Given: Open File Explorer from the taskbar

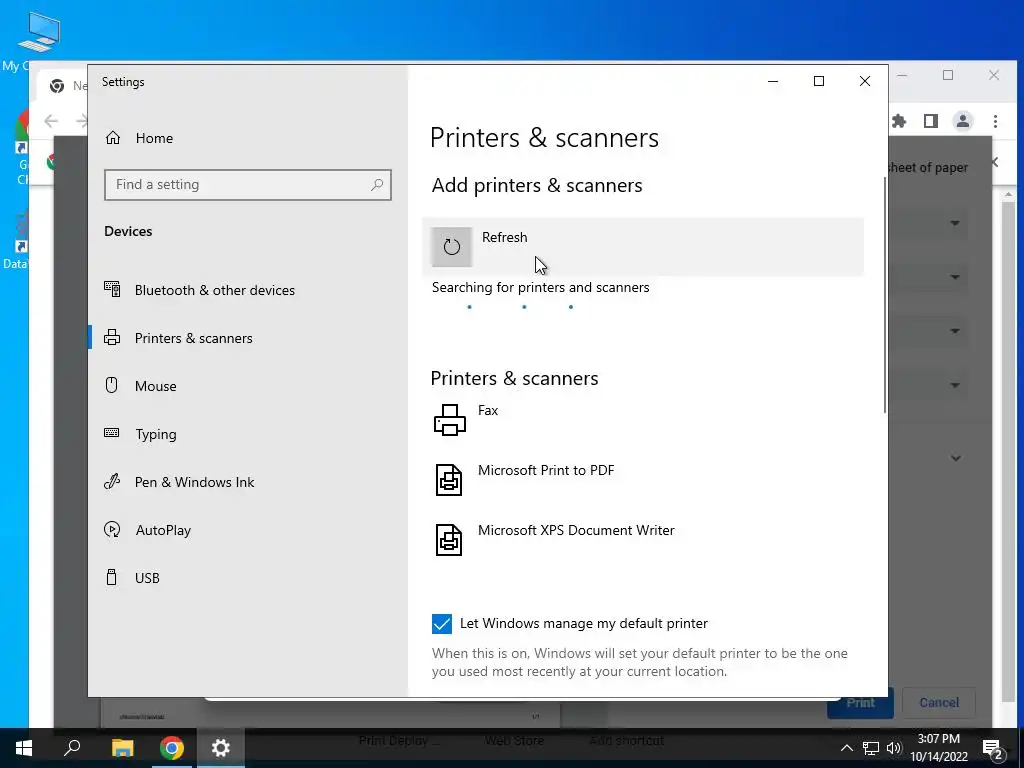Looking at the screenshot, I should coord(122,748).
